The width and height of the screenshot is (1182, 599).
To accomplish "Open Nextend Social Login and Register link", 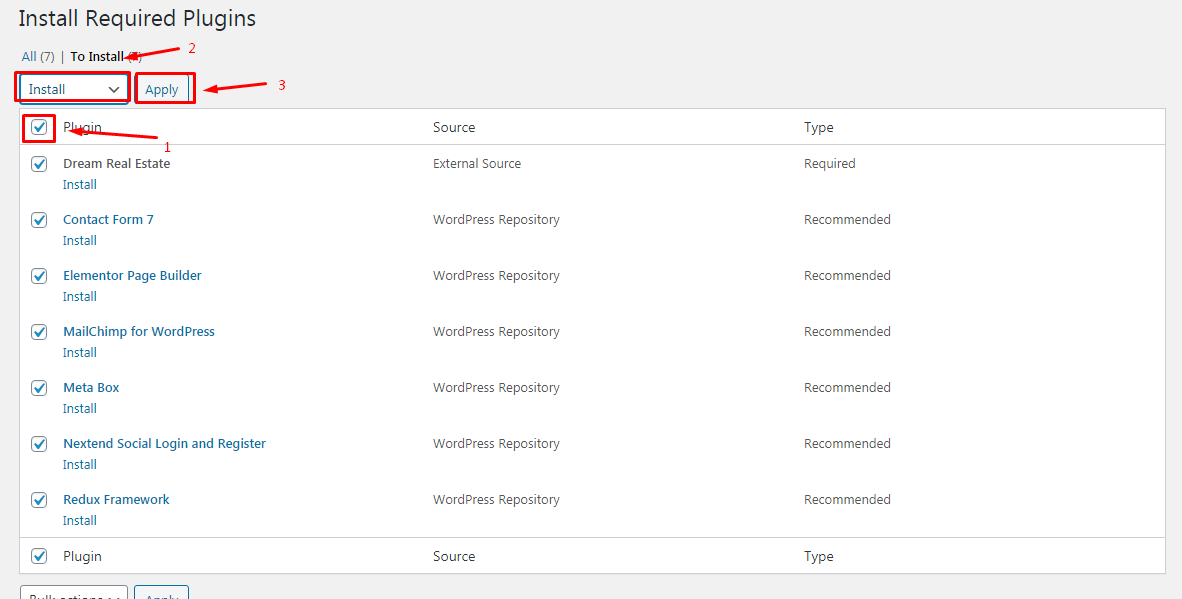I will tap(164, 444).
